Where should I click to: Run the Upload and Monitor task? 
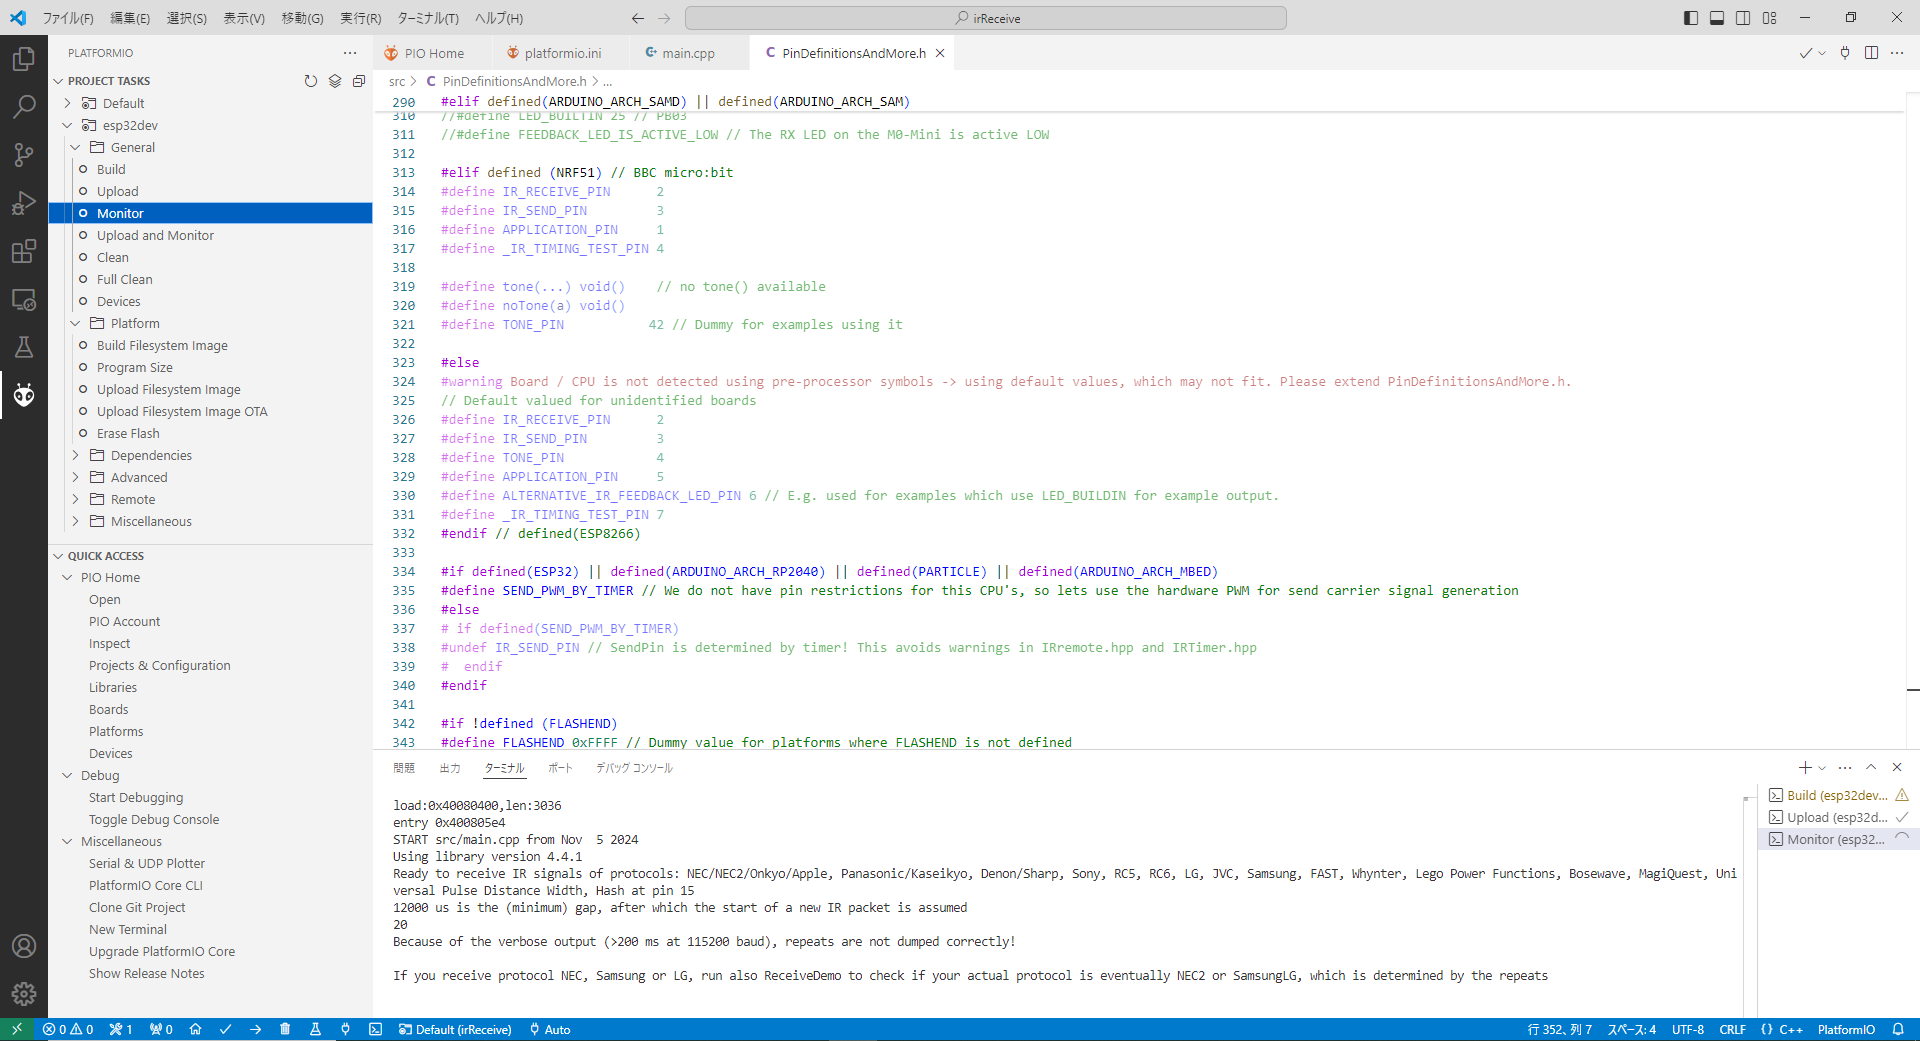155,235
